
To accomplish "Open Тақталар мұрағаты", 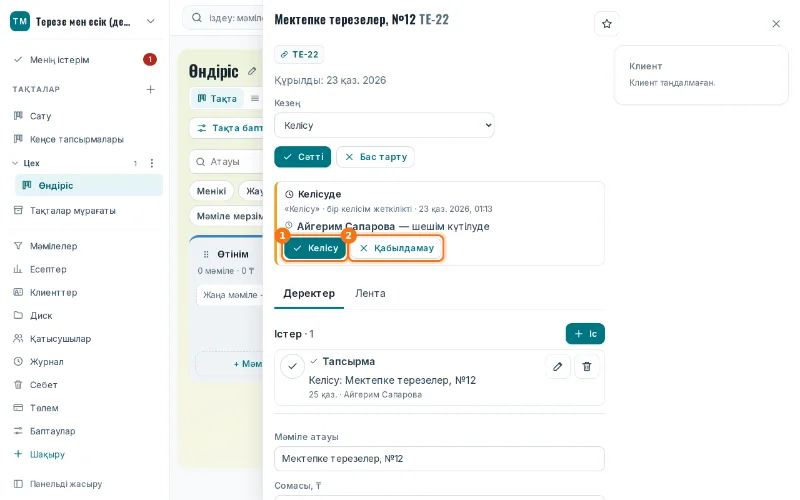I will [x=87, y=211].
